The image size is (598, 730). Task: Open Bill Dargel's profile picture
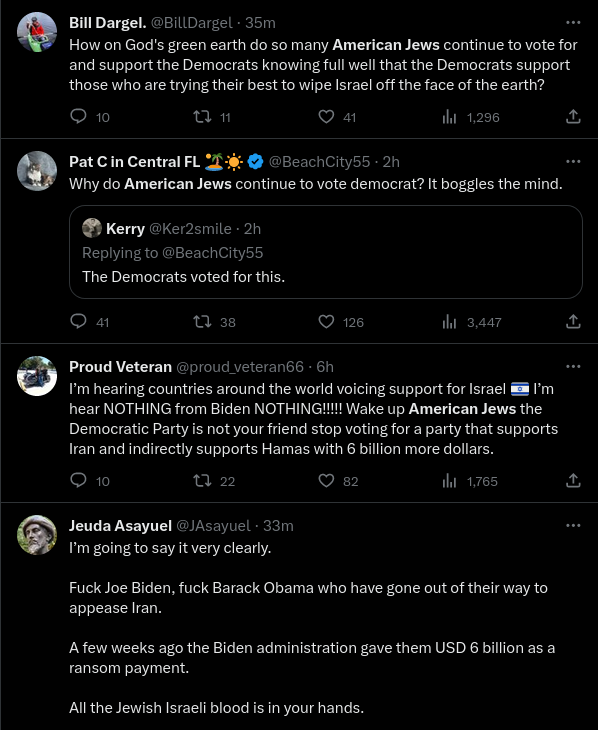(x=37, y=32)
